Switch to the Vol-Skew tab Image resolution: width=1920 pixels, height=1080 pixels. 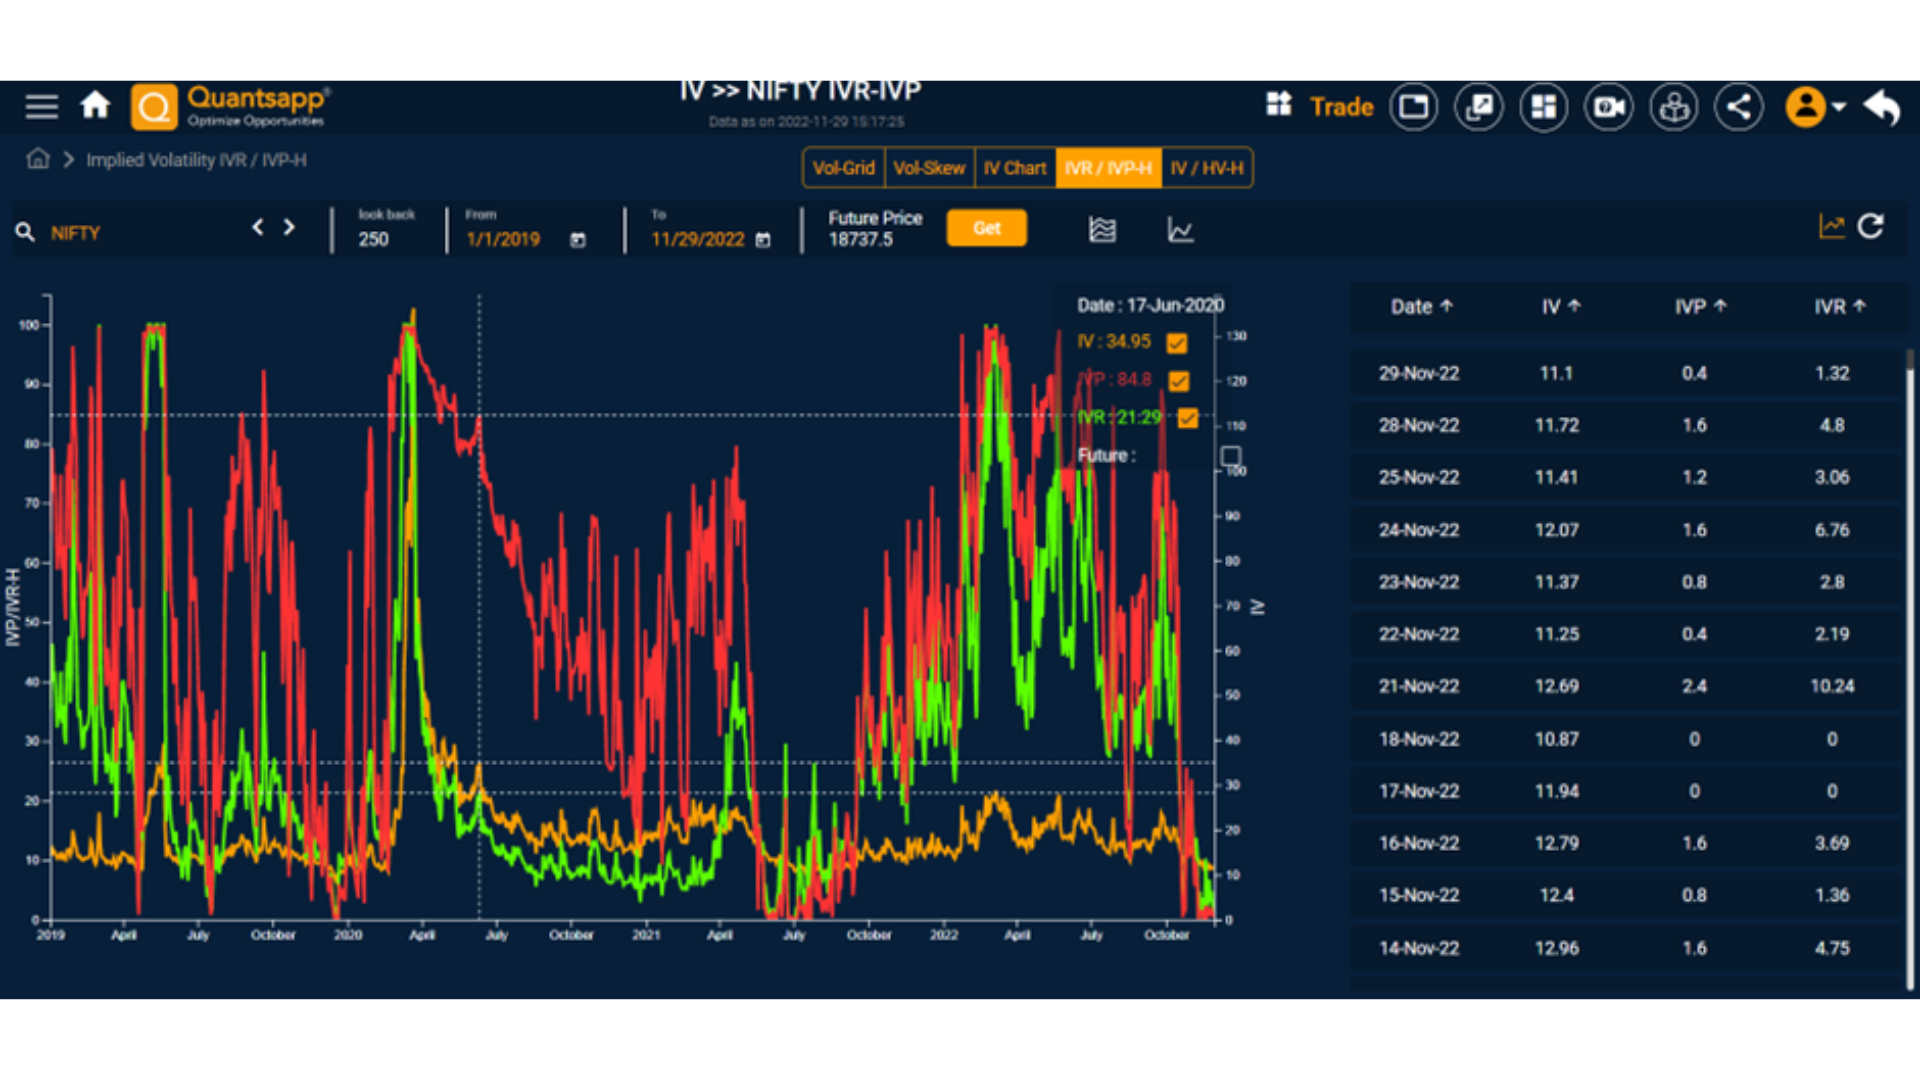click(929, 168)
